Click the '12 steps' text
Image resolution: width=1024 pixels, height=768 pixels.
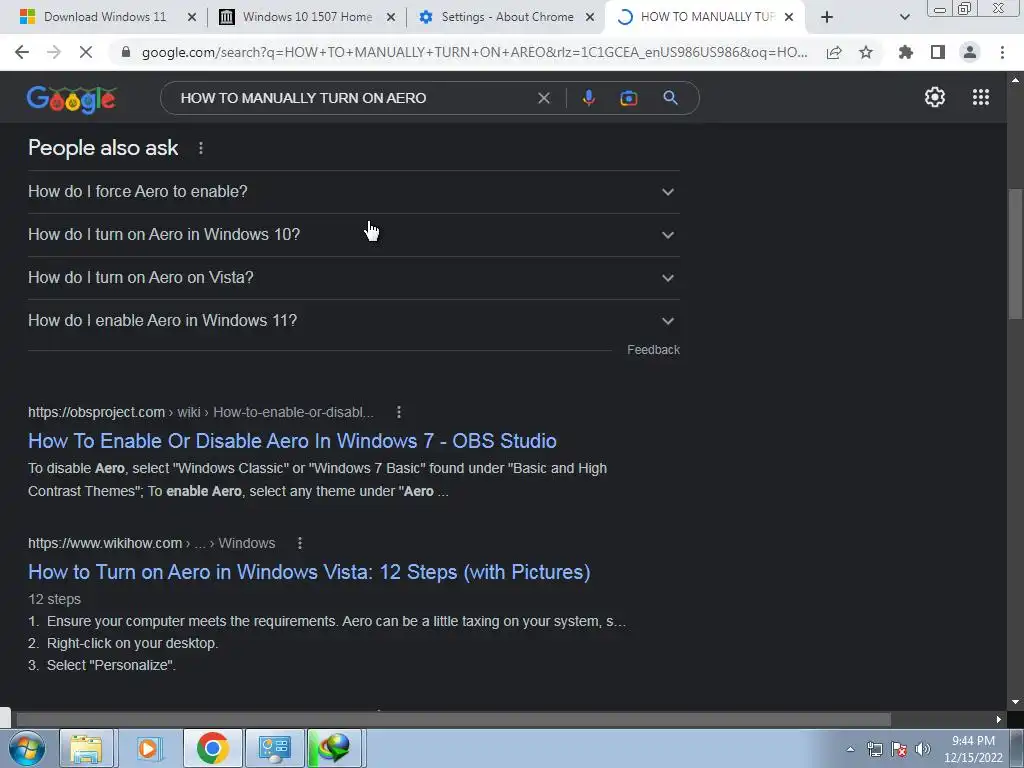pos(54,599)
